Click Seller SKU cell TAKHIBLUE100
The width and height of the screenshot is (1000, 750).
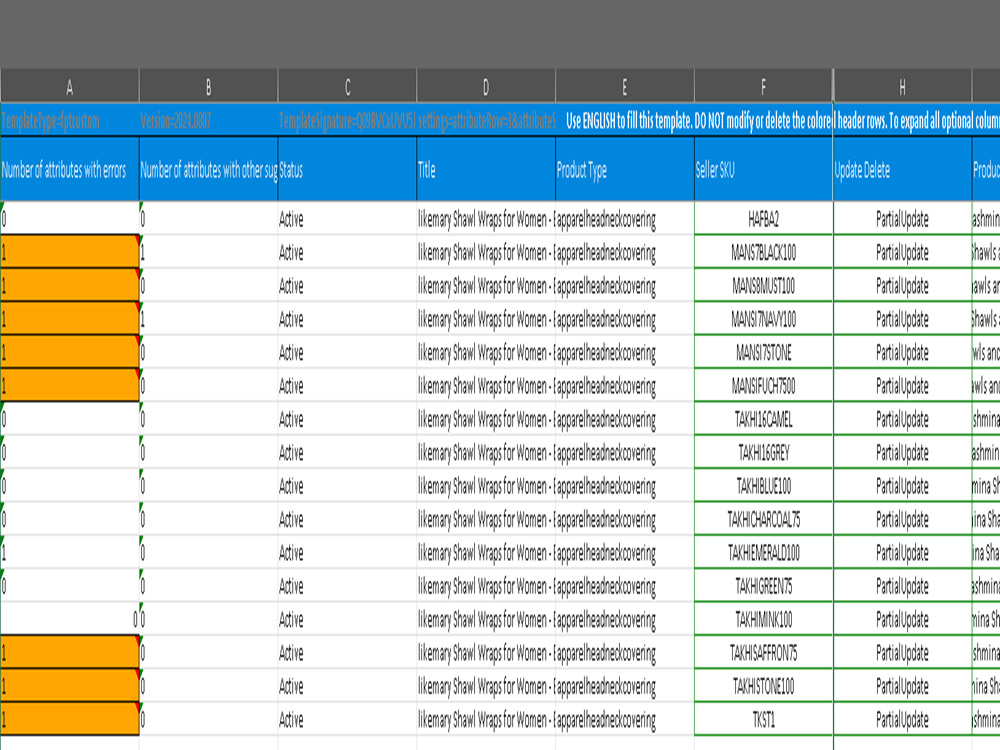(763, 485)
